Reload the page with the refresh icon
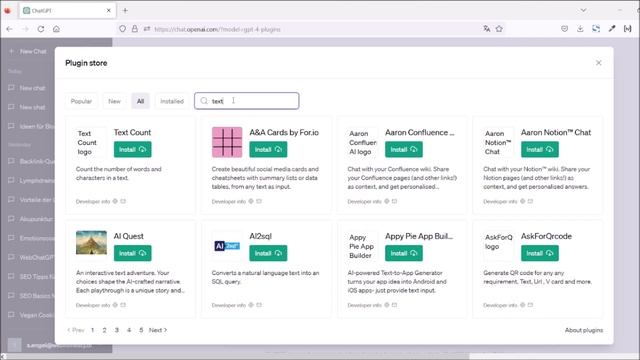The height and width of the screenshot is (360, 640). pos(41,29)
